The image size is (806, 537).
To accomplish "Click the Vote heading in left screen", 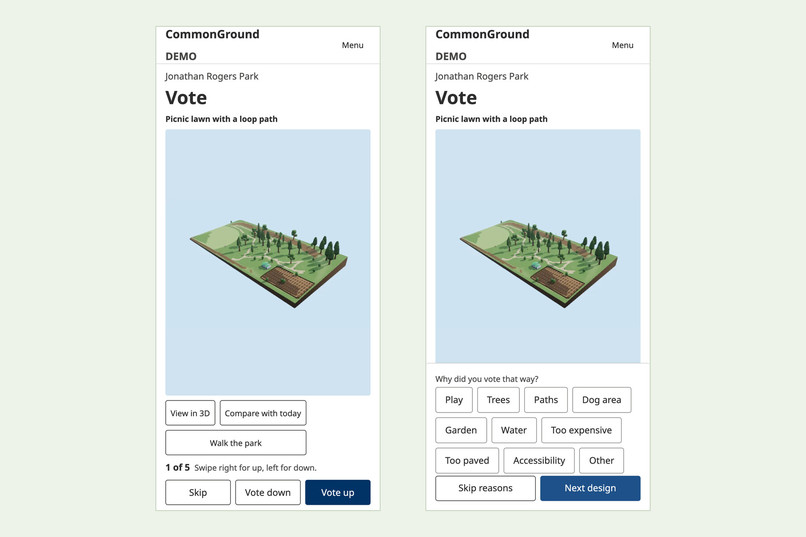I will (x=186, y=98).
